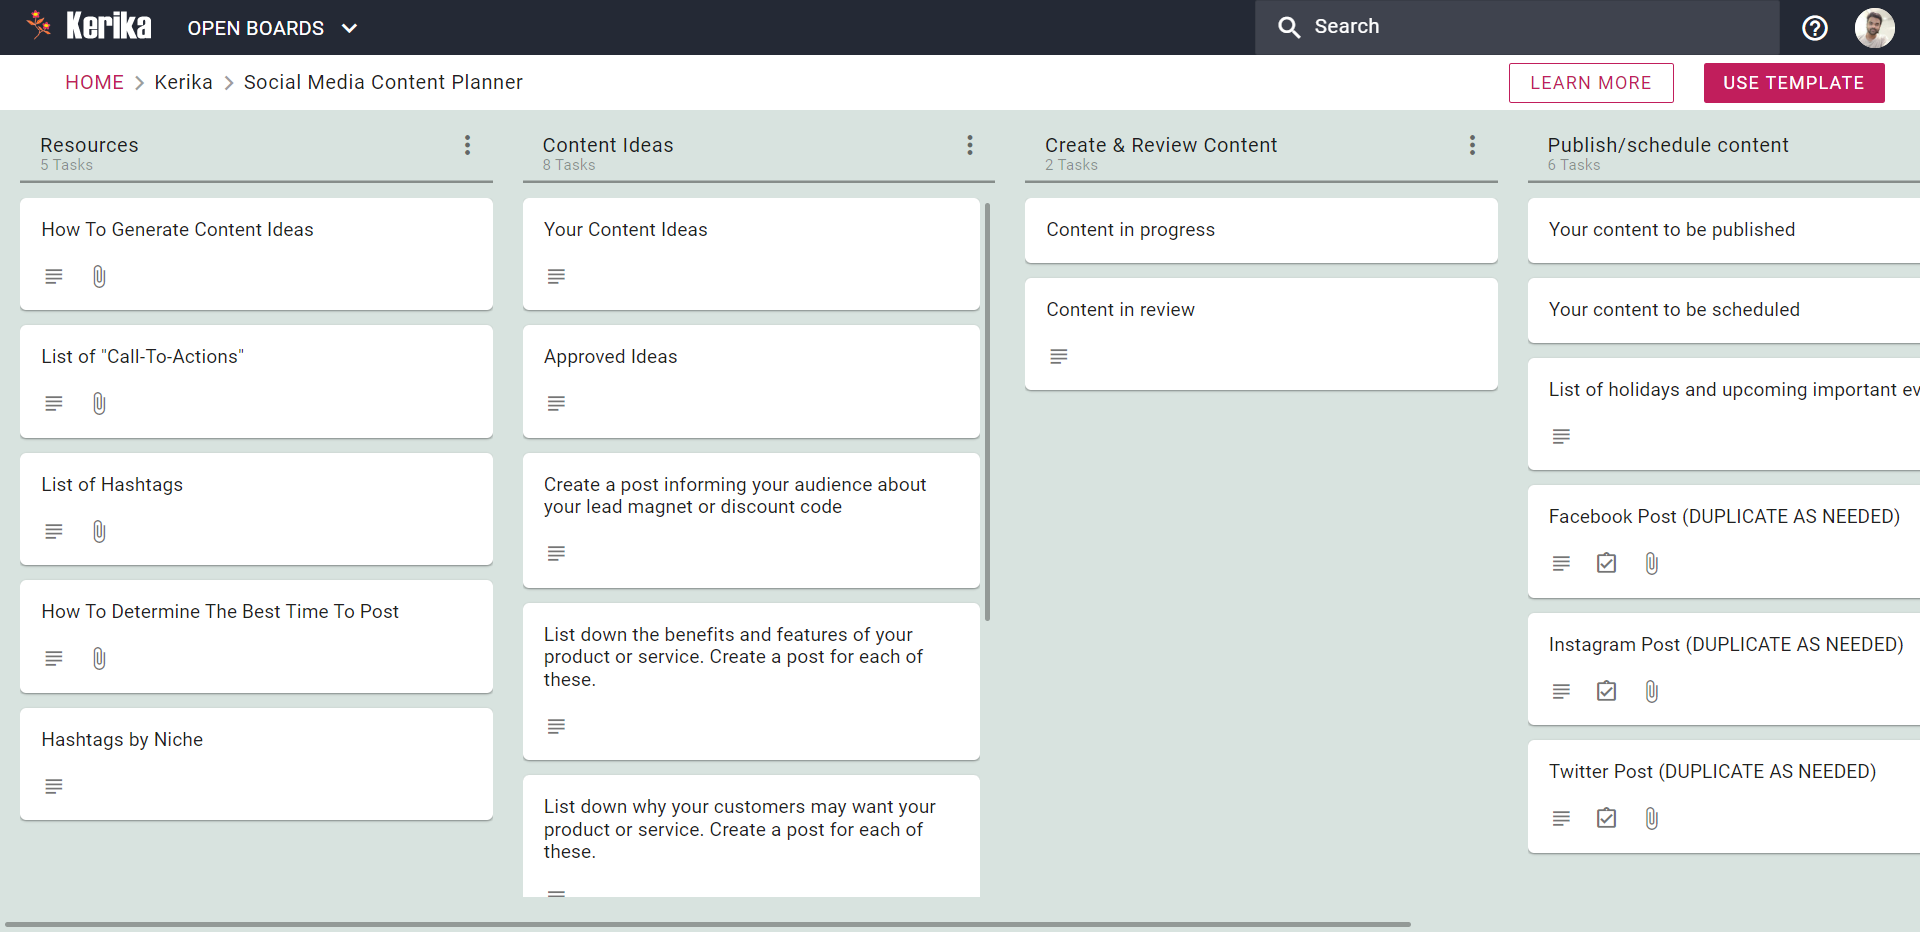Open description icon on benefits and features card

click(x=556, y=726)
